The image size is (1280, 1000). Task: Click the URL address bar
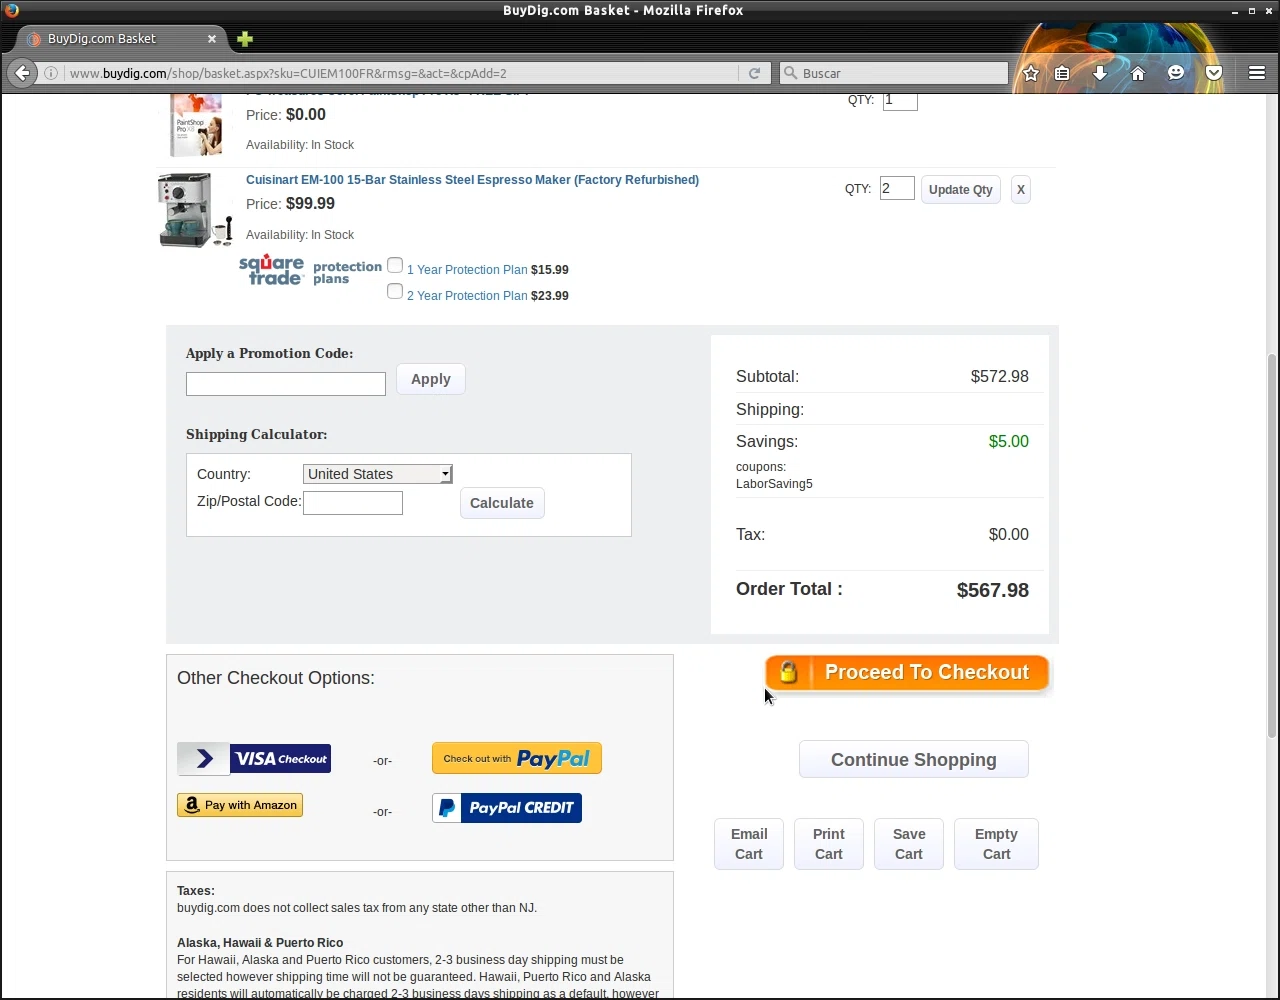400,73
